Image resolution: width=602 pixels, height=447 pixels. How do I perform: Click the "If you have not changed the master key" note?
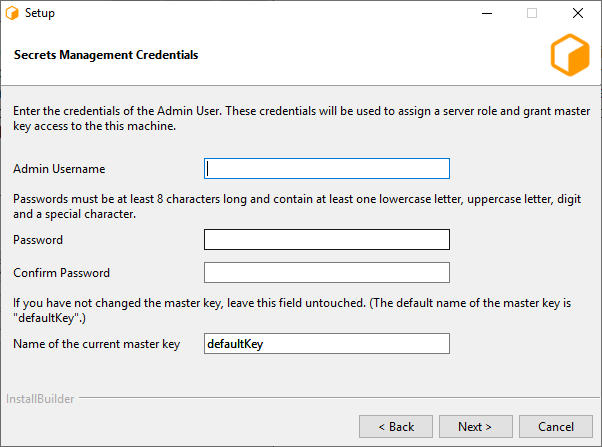point(292,310)
